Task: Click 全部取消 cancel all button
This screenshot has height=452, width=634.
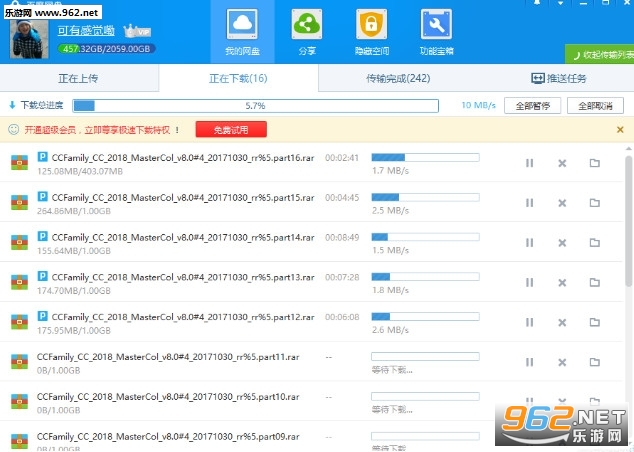Action: point(595,106)
